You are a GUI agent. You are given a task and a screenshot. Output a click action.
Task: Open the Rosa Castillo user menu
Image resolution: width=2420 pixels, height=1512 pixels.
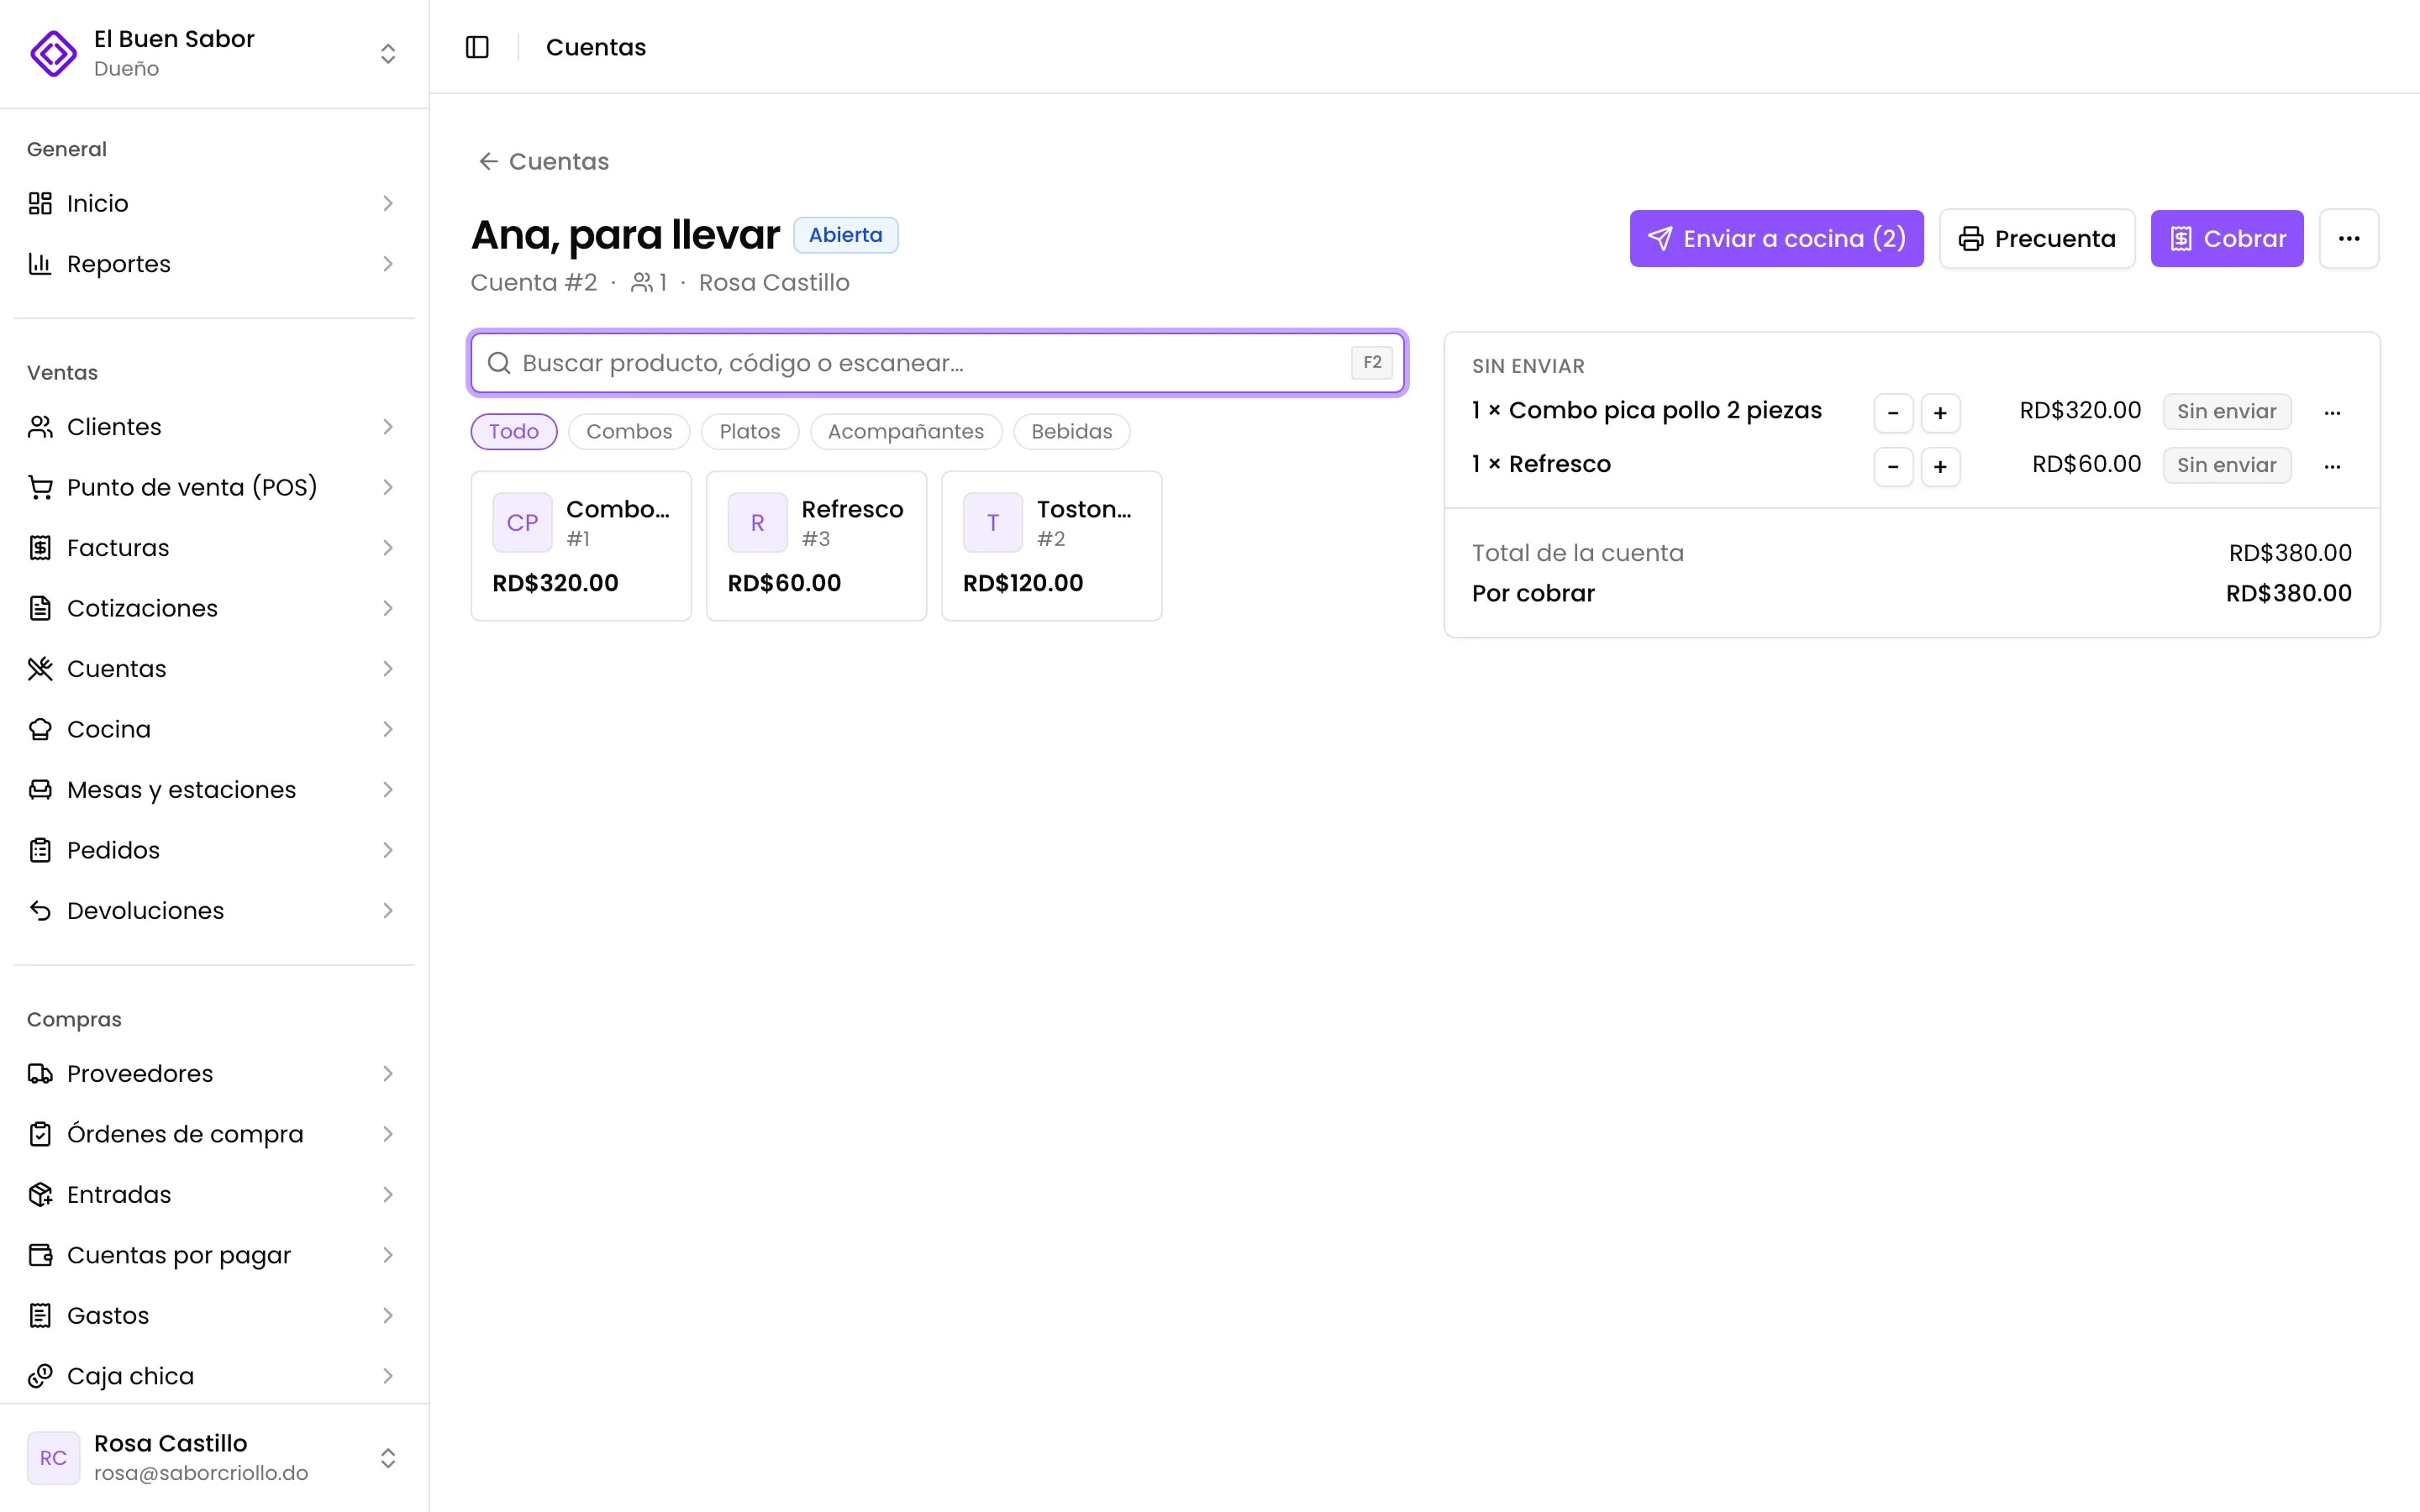pos(214,1458)
